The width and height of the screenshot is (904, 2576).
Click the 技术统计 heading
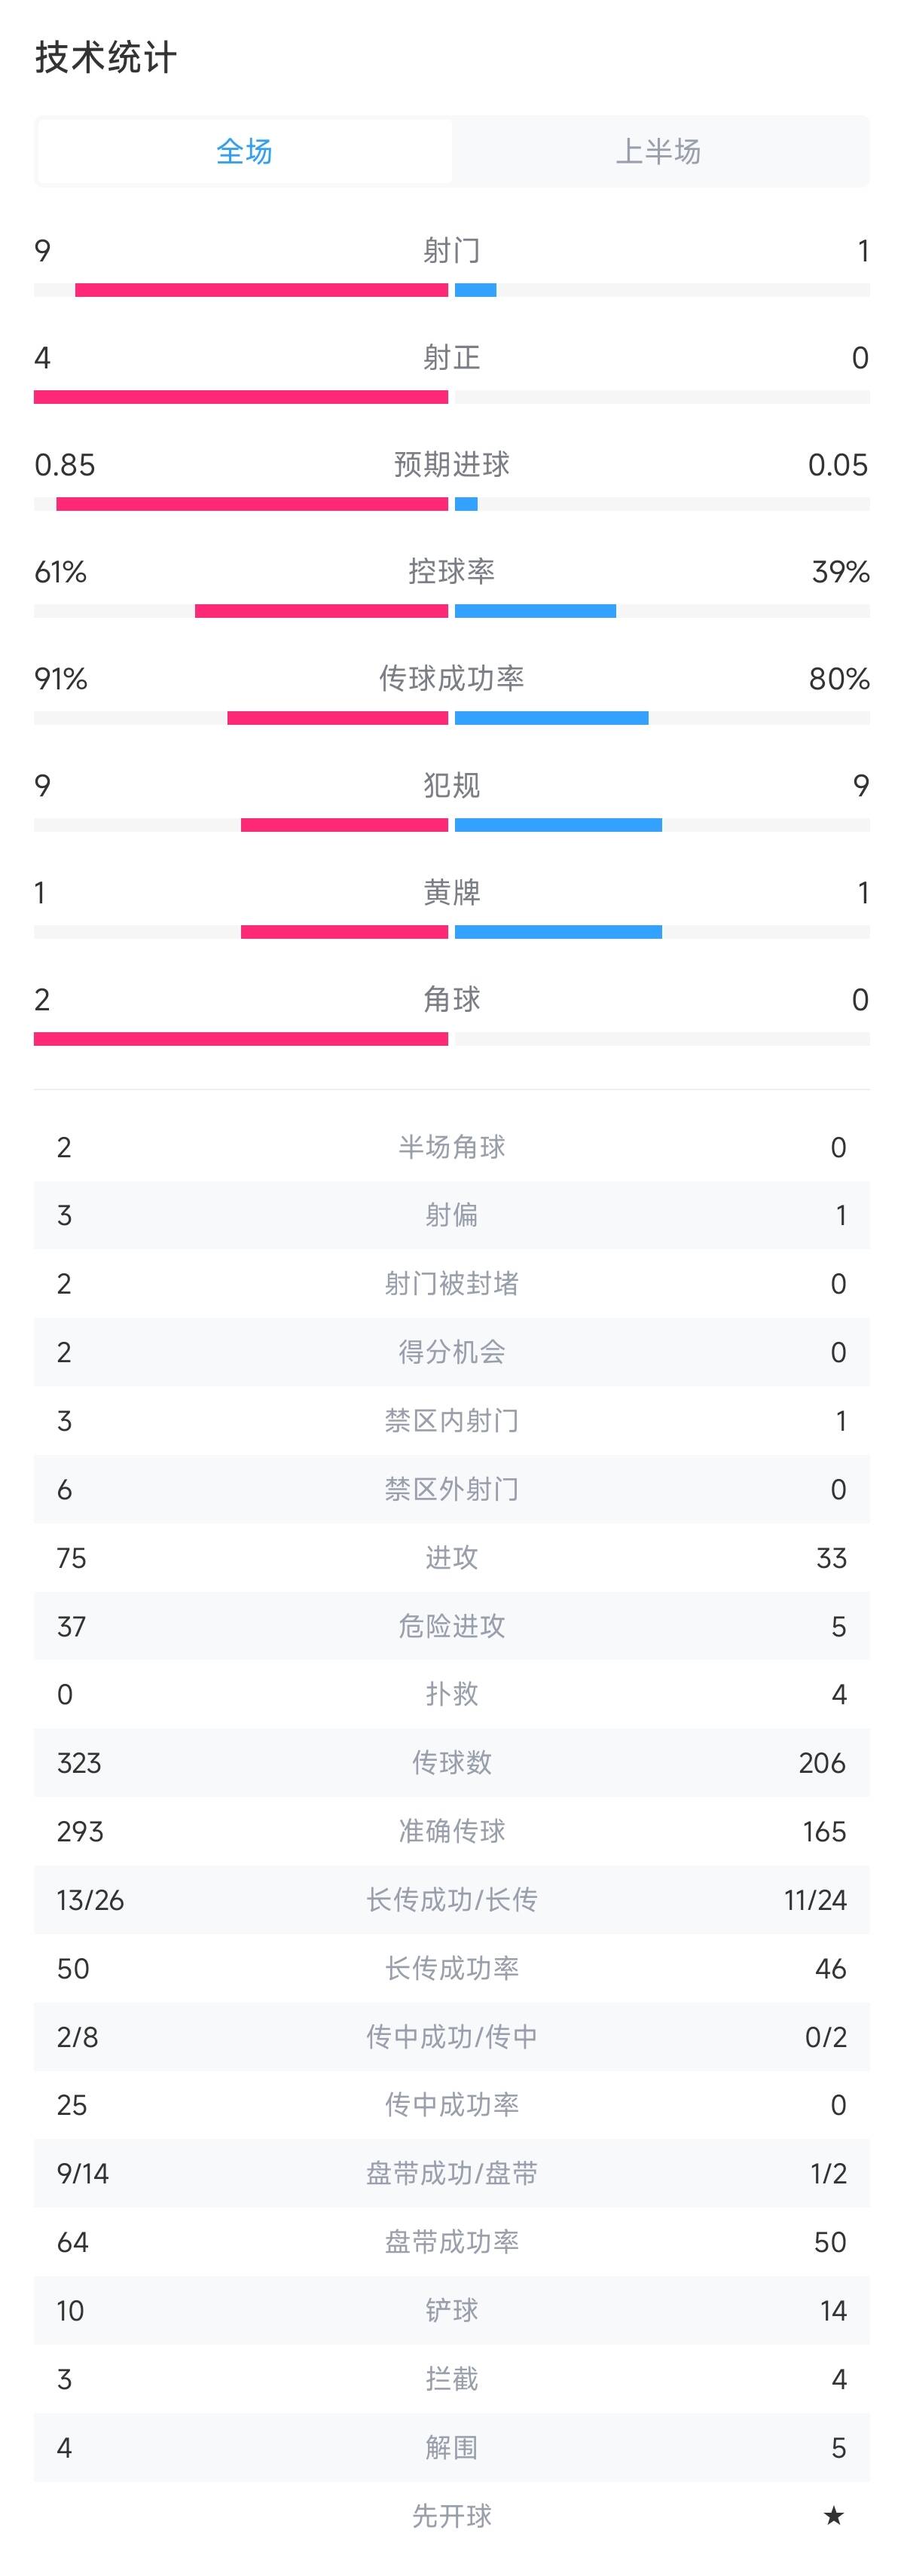pyautogui.click(x=106, y=57)
